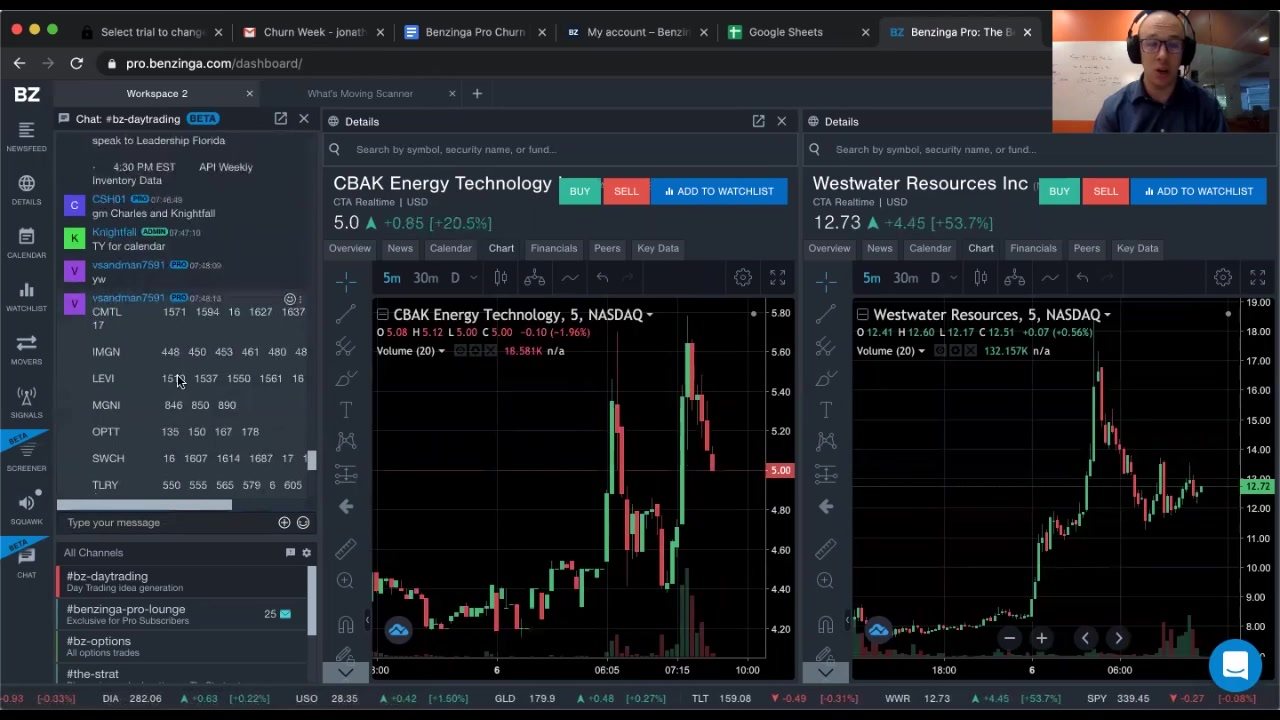Image resolution: width=1280 pixels, height=720 pixels.
Task: Expand CBAK Energy Technology symbol legend dropdown
Action: tap(649, 315)
